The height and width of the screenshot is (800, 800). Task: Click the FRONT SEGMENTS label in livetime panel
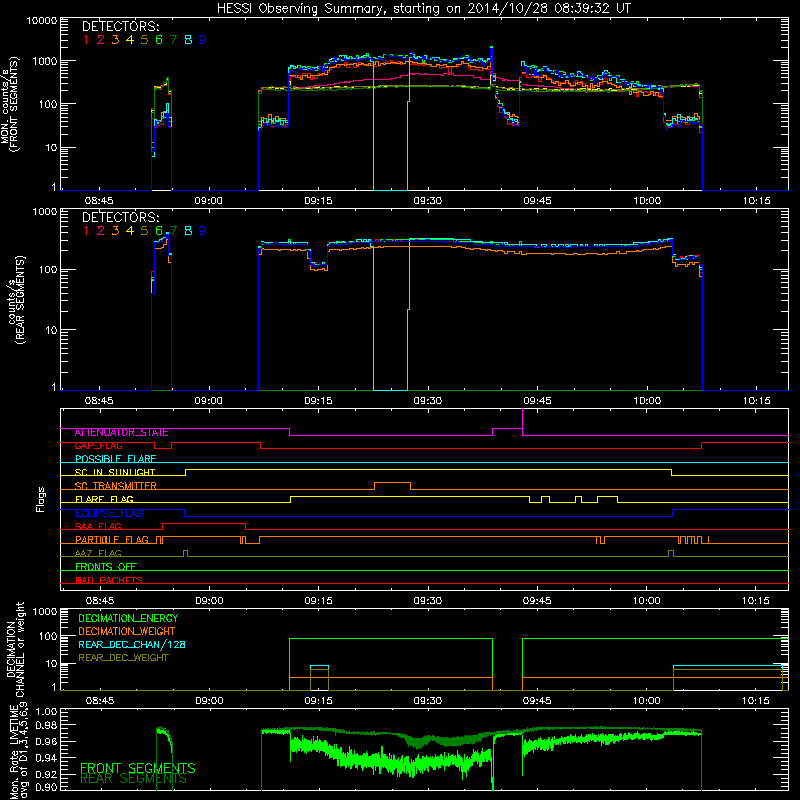coord(138,768)
